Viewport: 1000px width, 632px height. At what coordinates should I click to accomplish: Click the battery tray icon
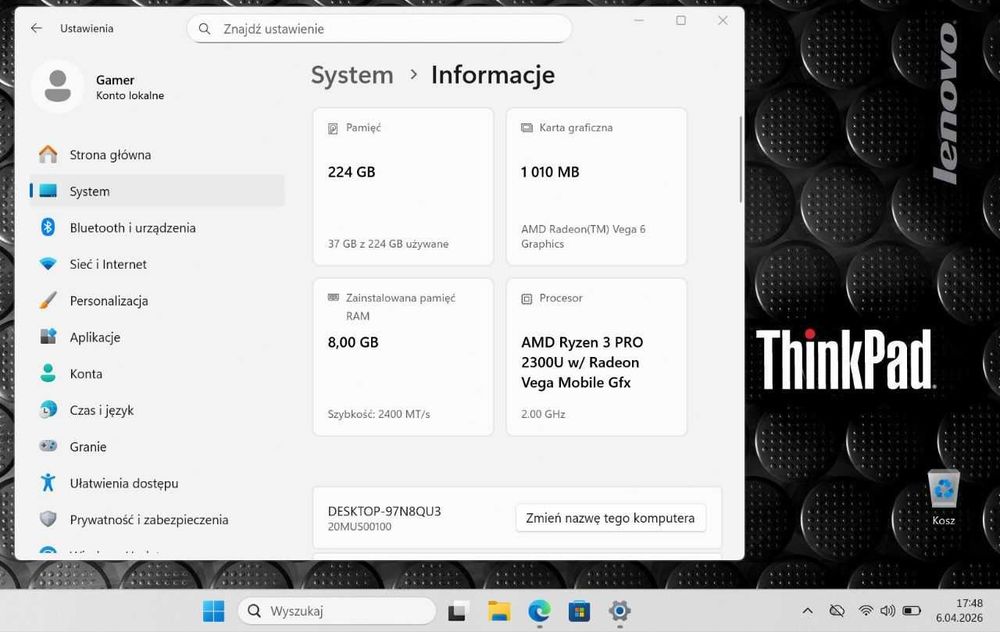click(911, 611)
